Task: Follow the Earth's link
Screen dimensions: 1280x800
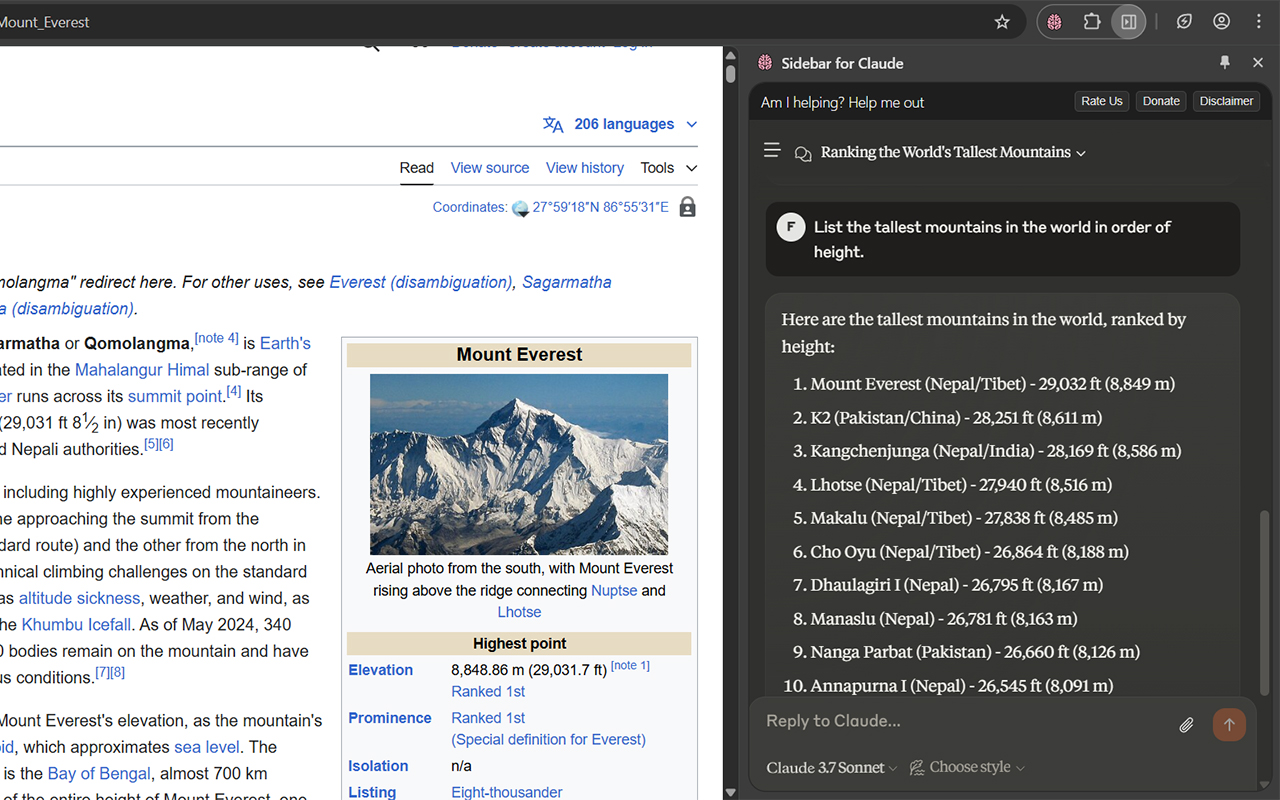Action: point(285,343)
